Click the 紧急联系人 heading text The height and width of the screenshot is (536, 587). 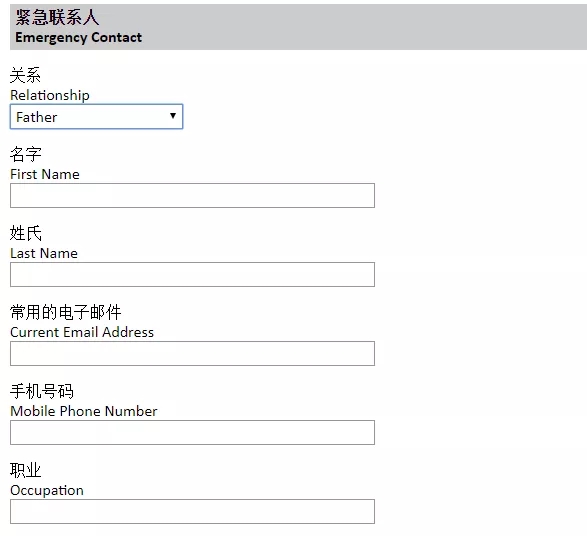(x=57, y=17)
